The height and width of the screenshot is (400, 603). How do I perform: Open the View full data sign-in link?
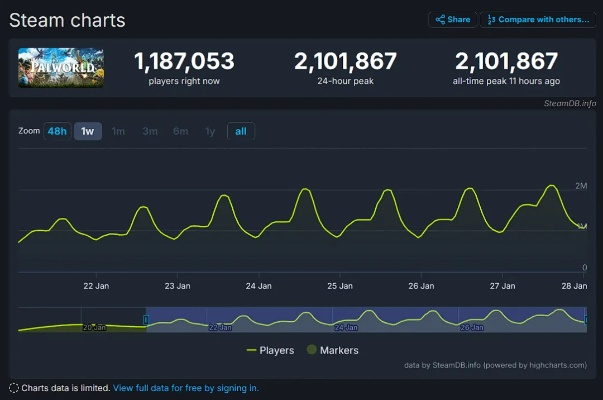(186, 387)
